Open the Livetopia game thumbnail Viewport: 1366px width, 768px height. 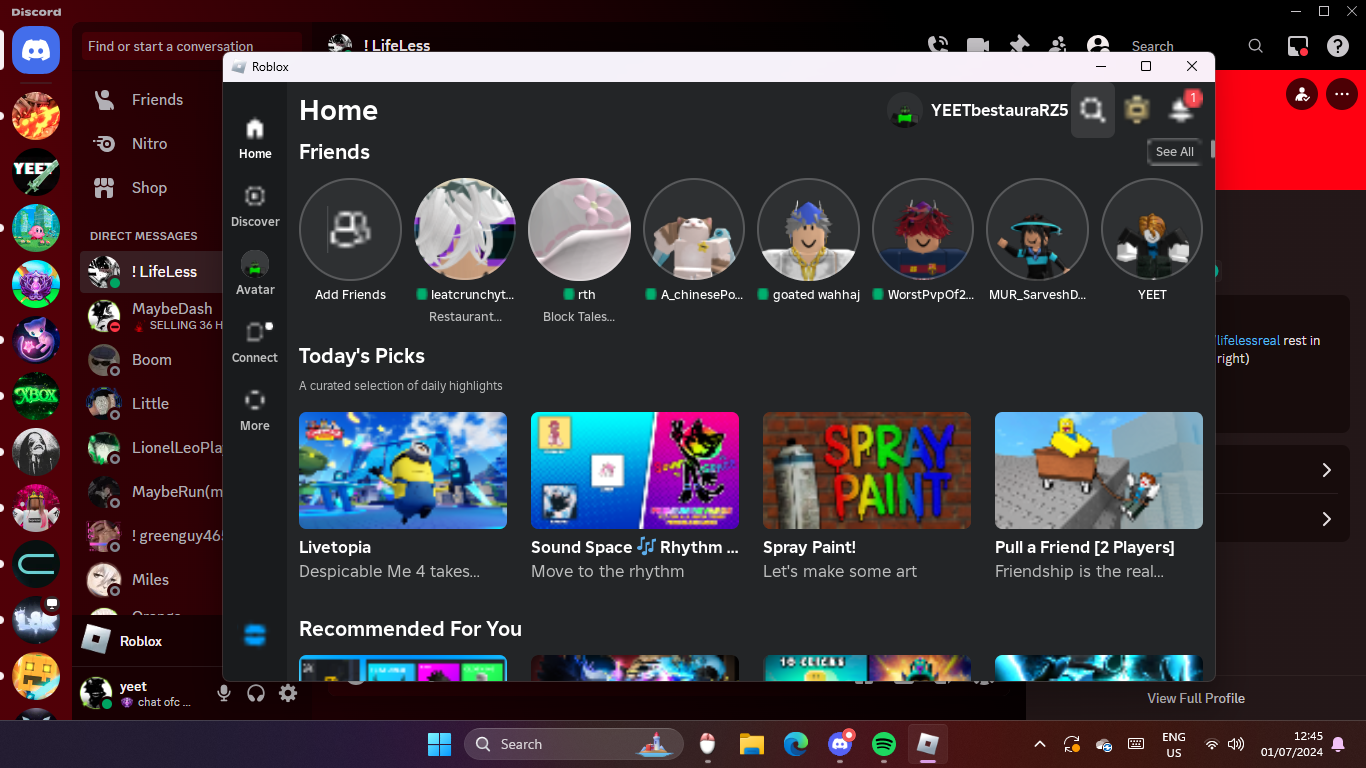click(x=403, y=470)
